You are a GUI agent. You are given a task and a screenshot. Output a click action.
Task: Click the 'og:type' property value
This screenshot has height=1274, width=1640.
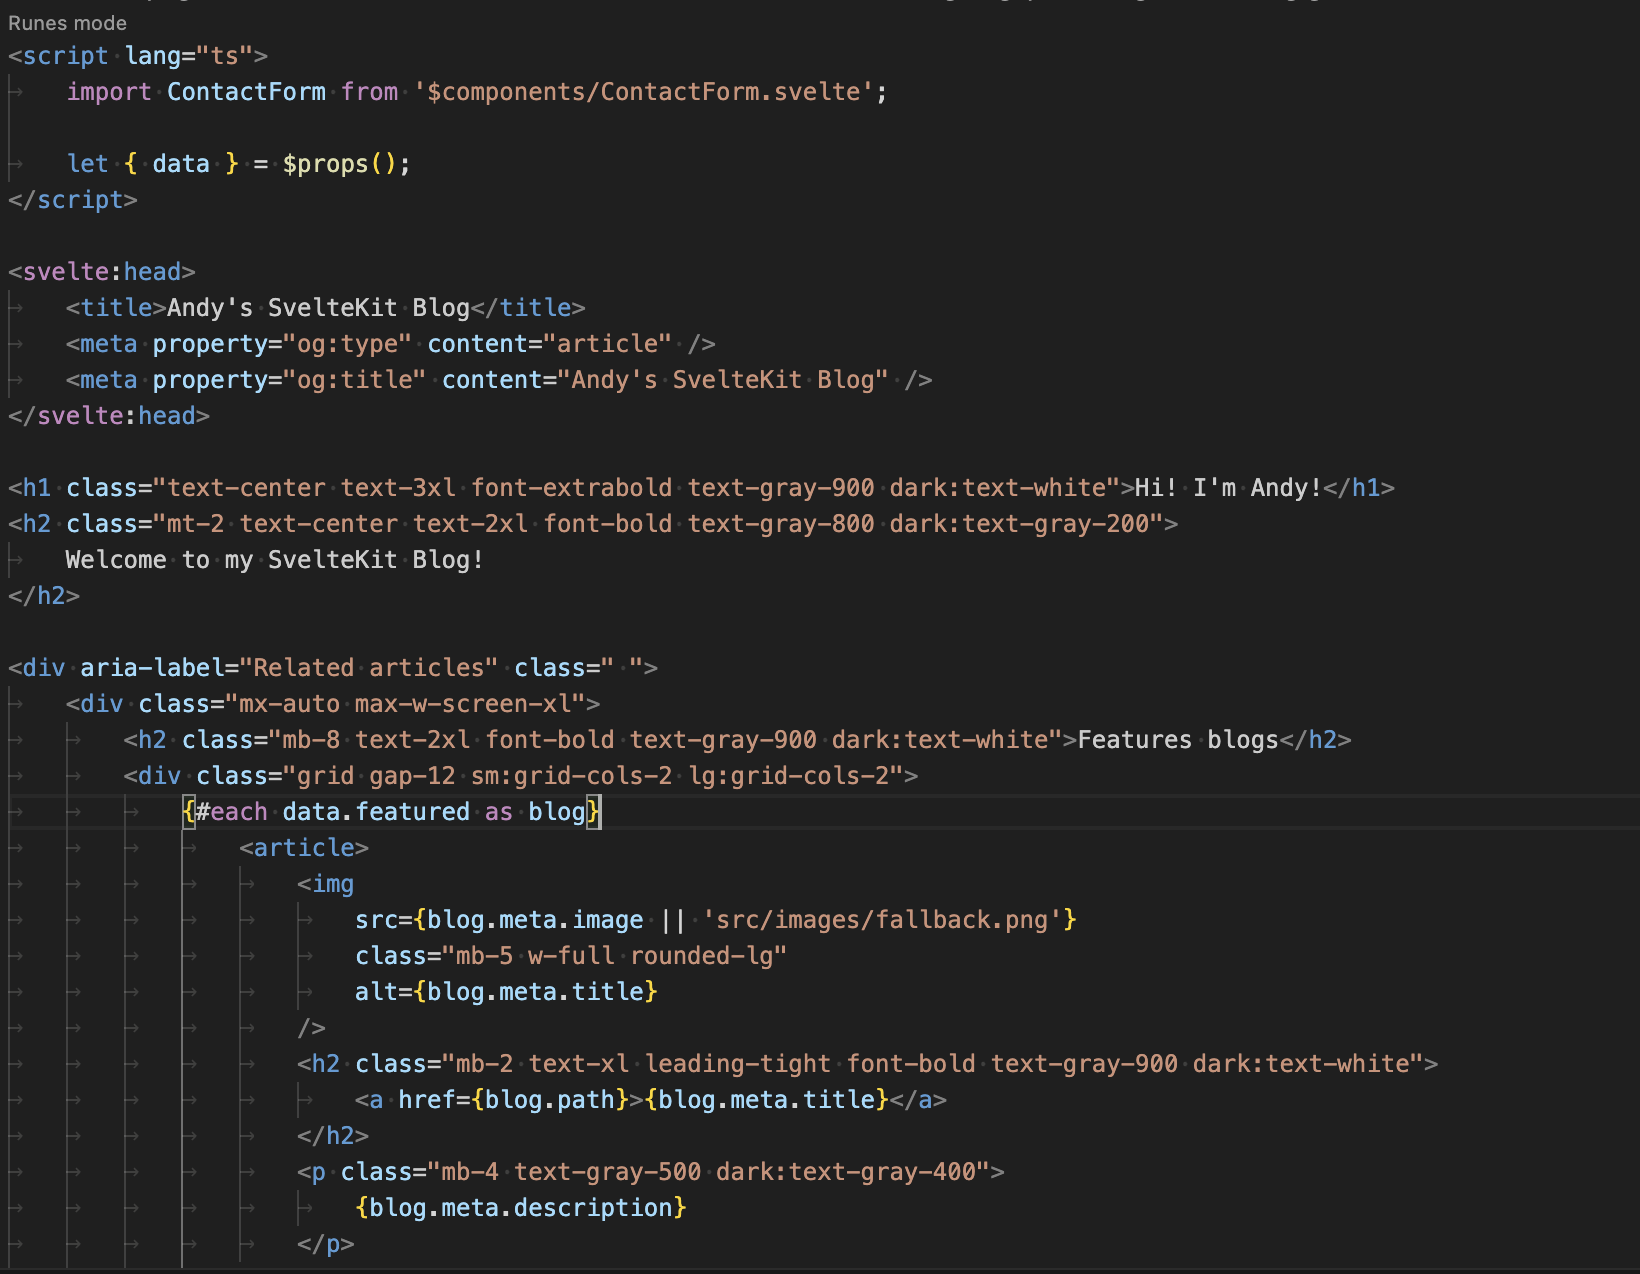pyautogui.click(x=347, y=344)
